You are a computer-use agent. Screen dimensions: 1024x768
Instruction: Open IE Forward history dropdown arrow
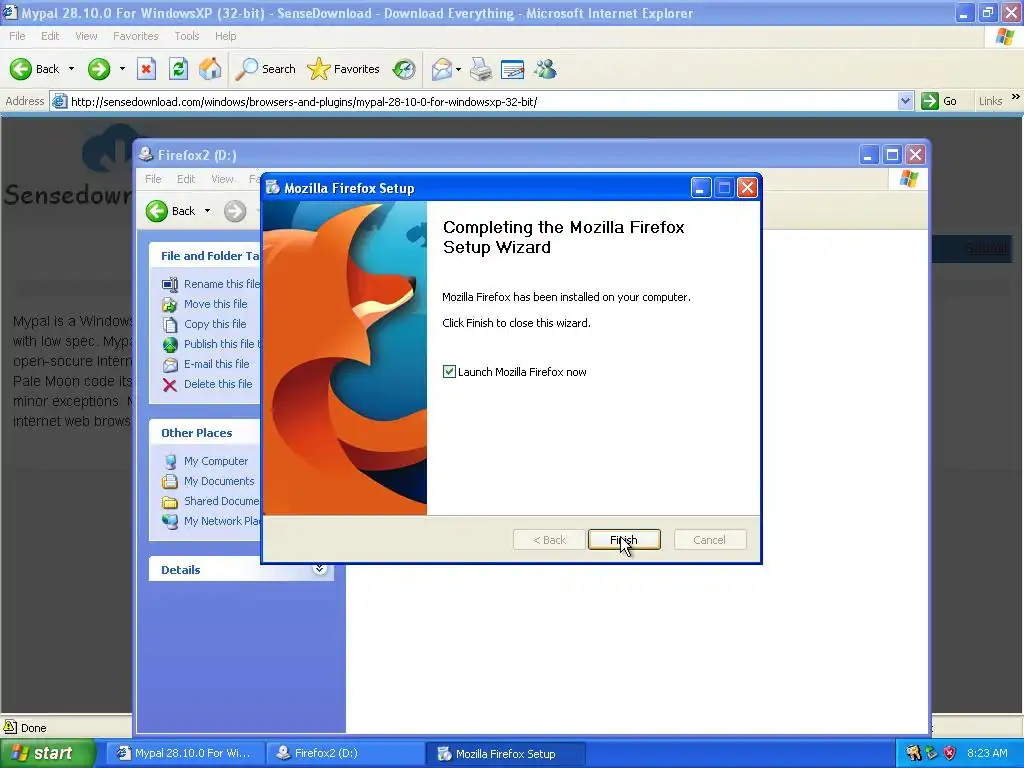[x=122, y=69]
